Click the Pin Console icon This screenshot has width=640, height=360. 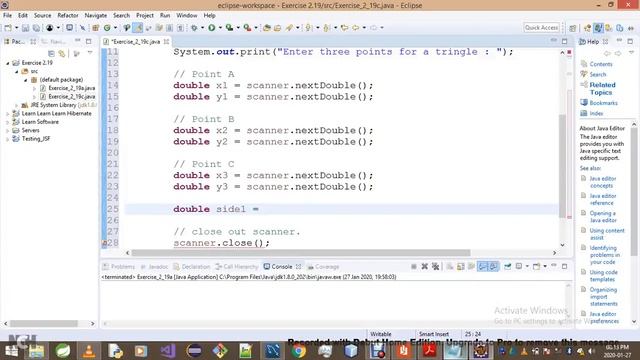point(507,267)
